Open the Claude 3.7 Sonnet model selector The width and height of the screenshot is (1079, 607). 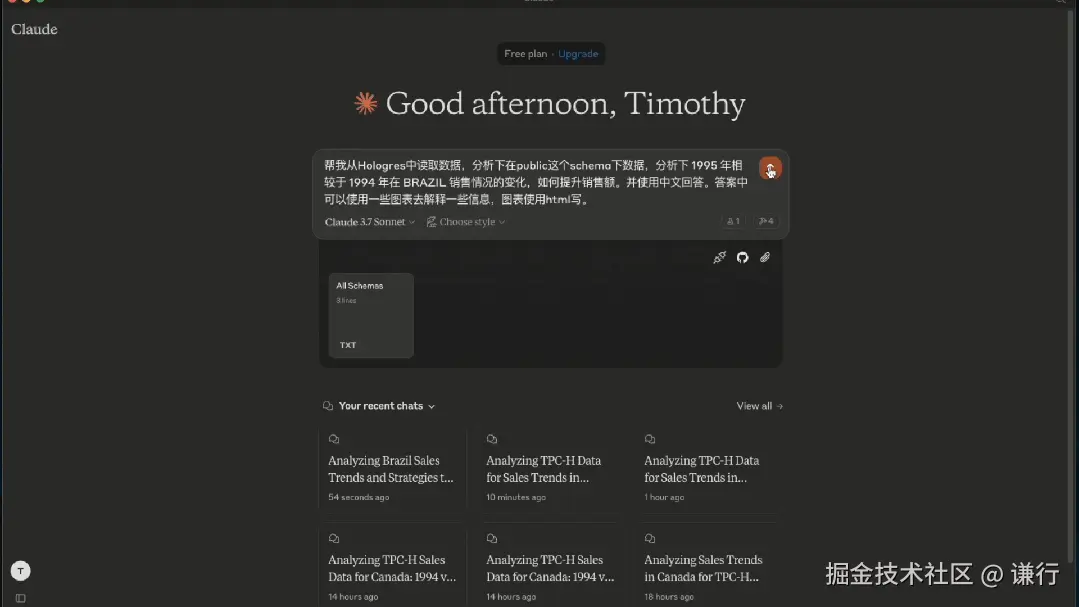pyautogui.click(x=370, y=222)
